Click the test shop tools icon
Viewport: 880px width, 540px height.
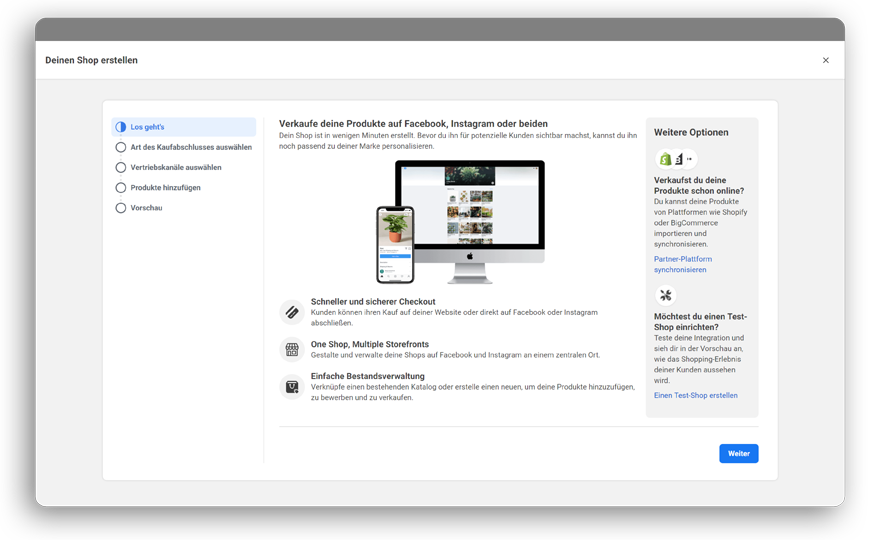(666, 295)
